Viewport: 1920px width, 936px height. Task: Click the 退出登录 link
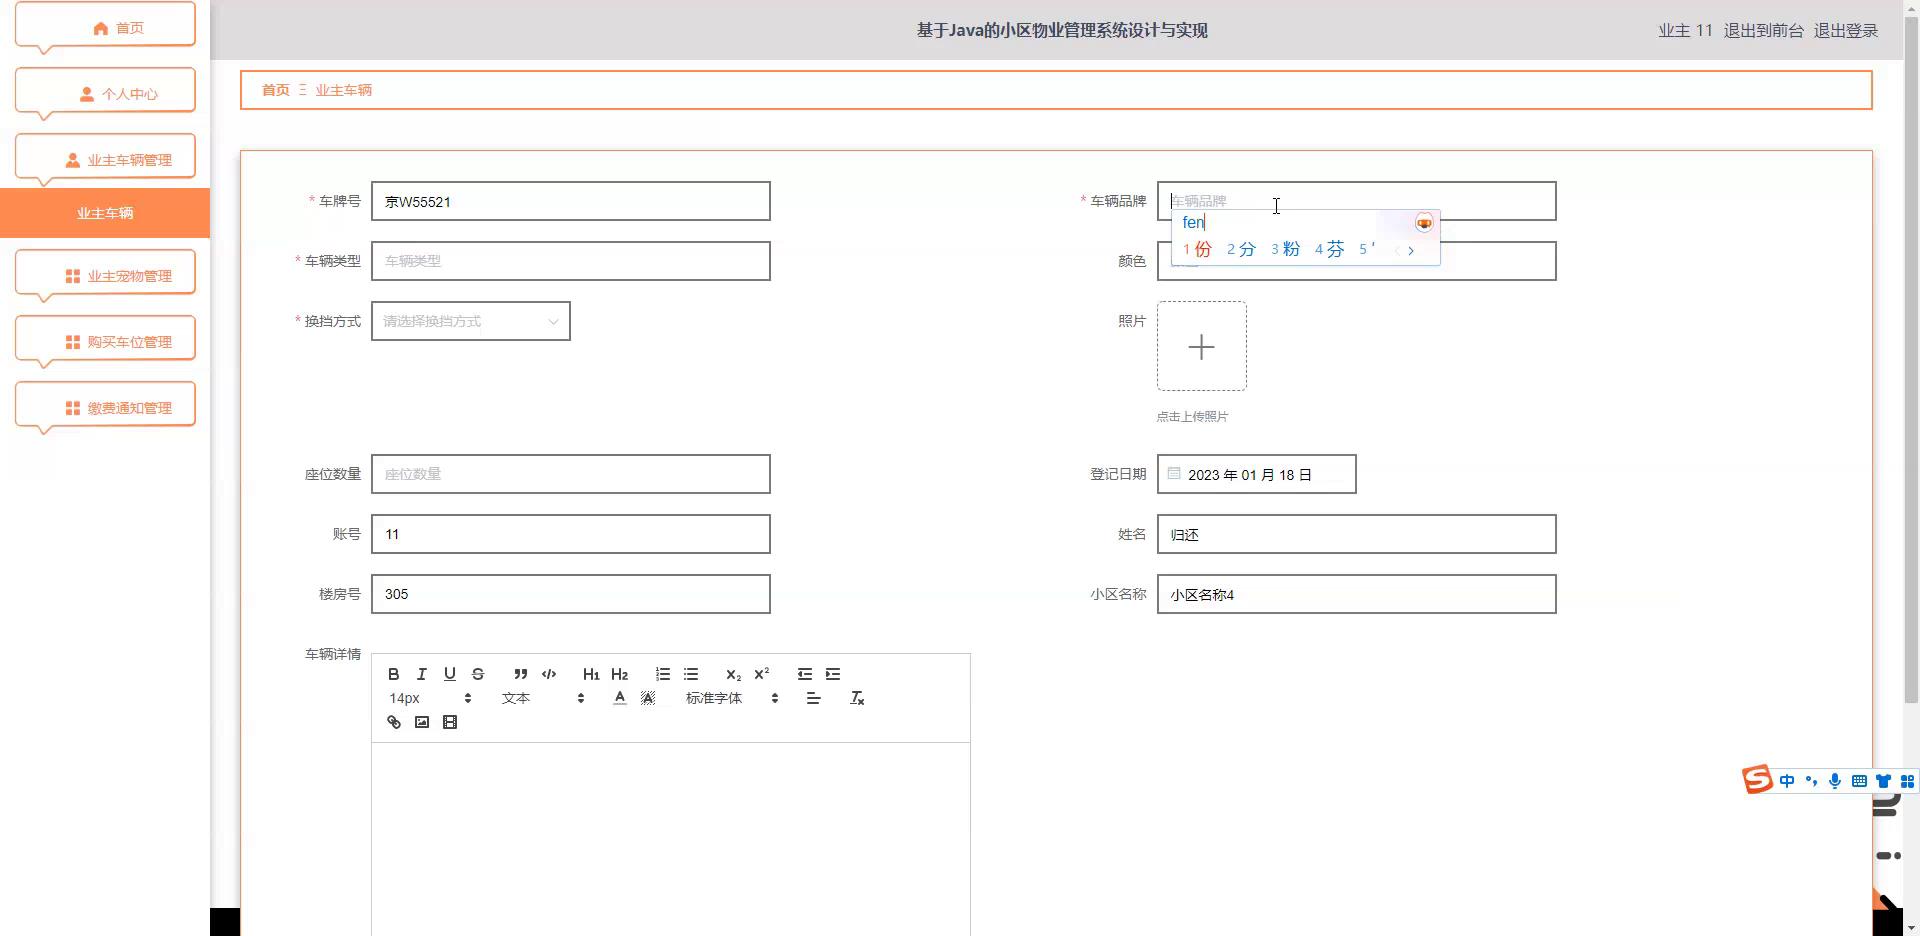point(1845,30)
